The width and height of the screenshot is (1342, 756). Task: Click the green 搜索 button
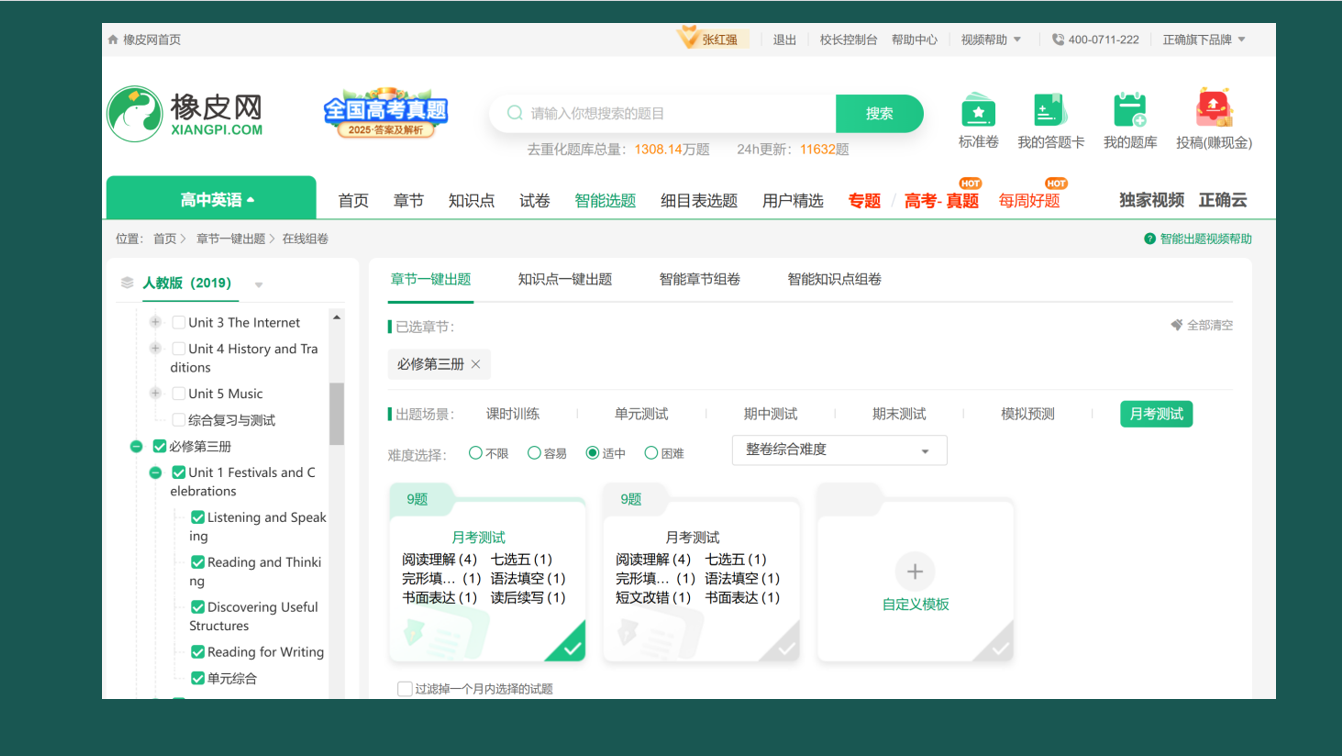point(879,114)
